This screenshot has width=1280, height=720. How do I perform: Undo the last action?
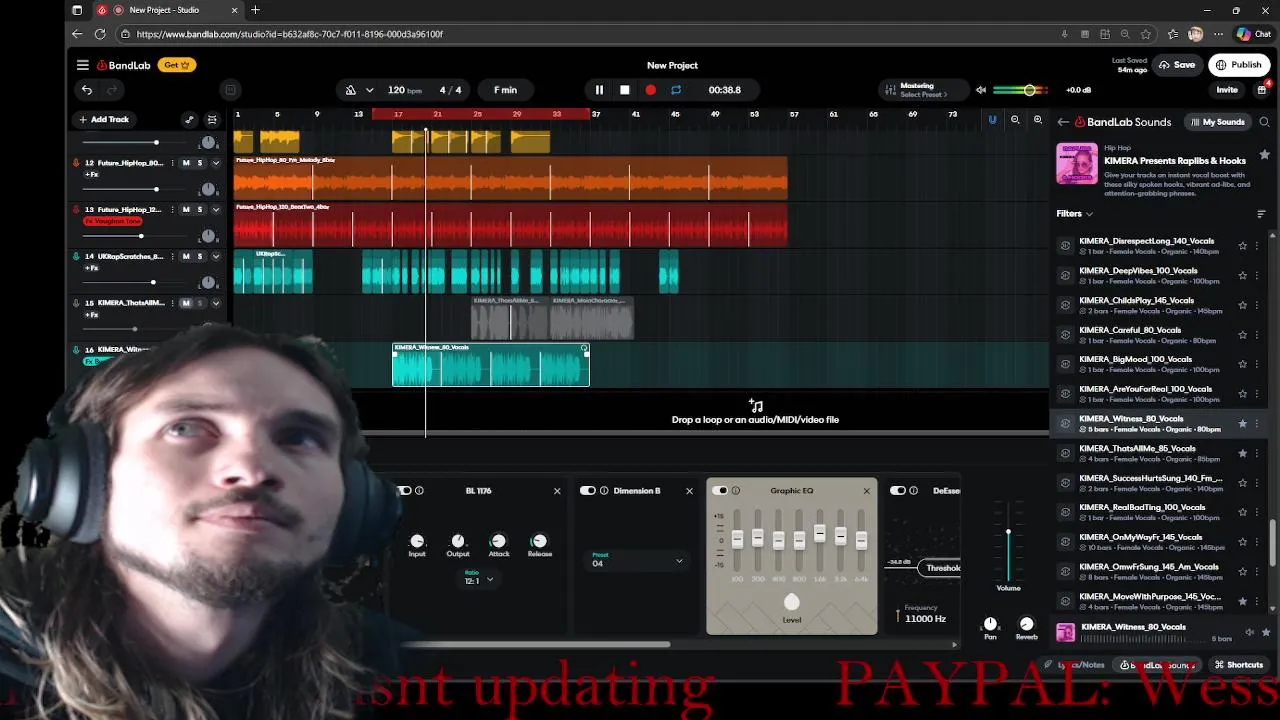87,90
